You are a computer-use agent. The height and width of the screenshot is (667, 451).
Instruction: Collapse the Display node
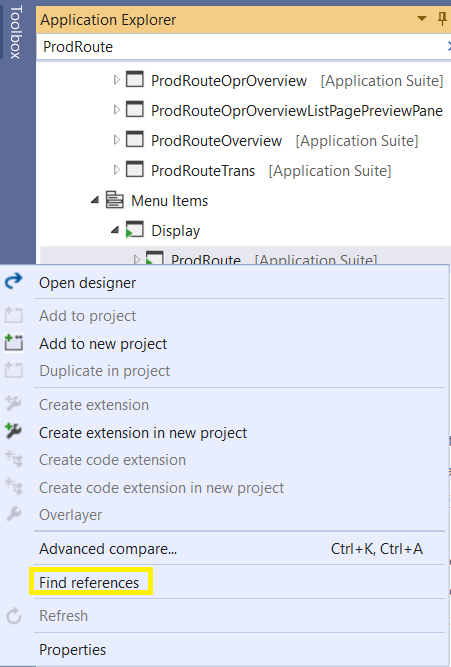pos(115,230)
